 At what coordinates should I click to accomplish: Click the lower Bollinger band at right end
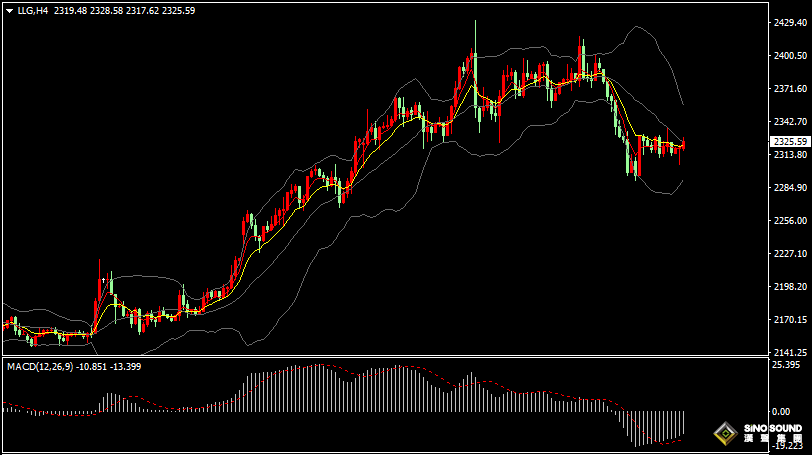pyautogui.click(x=681, y=183)
